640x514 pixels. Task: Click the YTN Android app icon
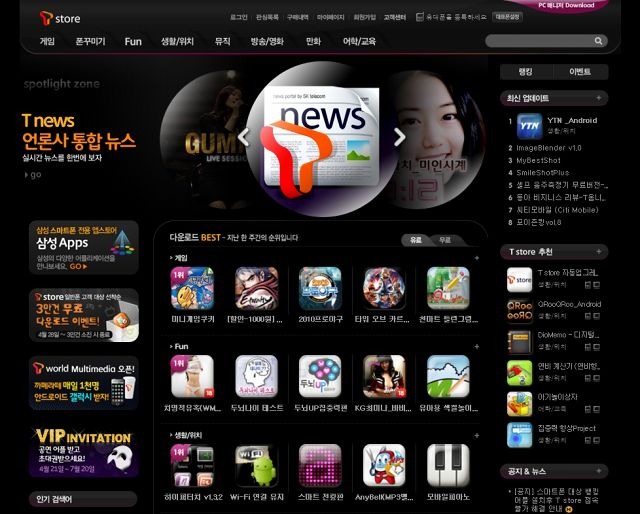527,126
